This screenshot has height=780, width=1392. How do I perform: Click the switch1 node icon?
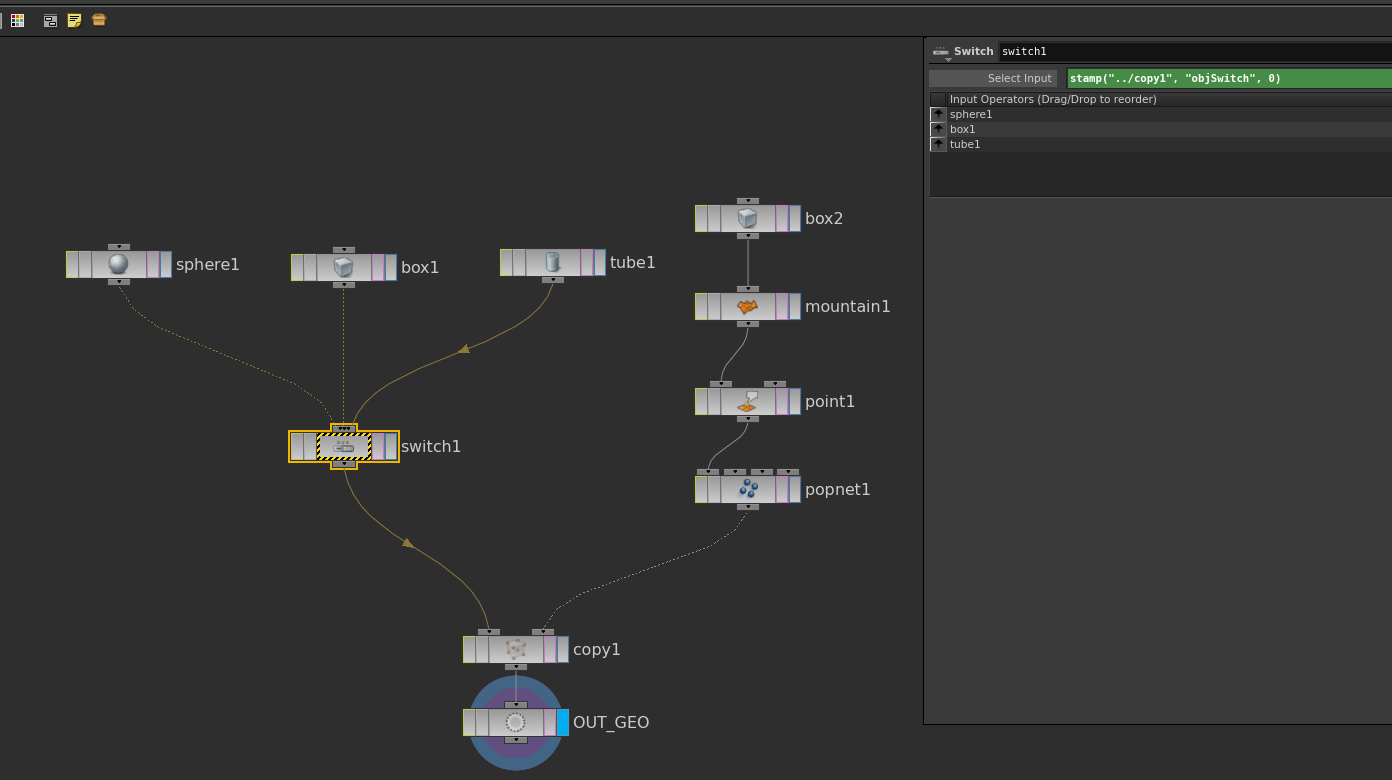344,446
